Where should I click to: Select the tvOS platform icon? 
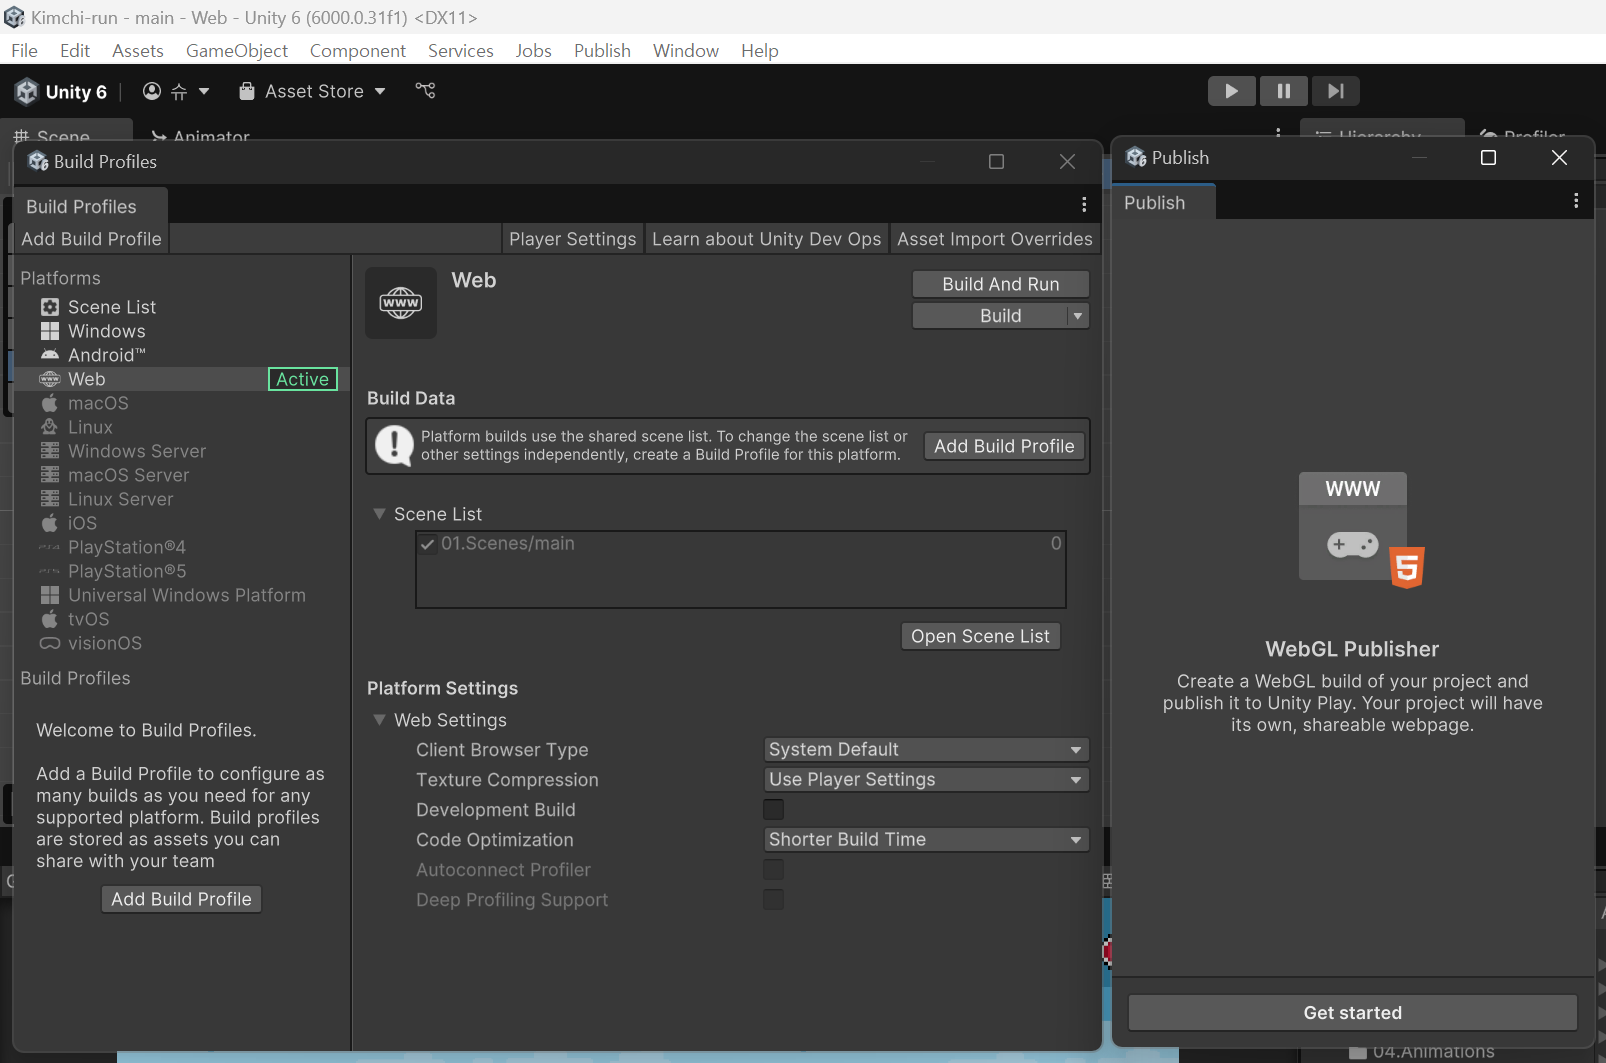50,619
